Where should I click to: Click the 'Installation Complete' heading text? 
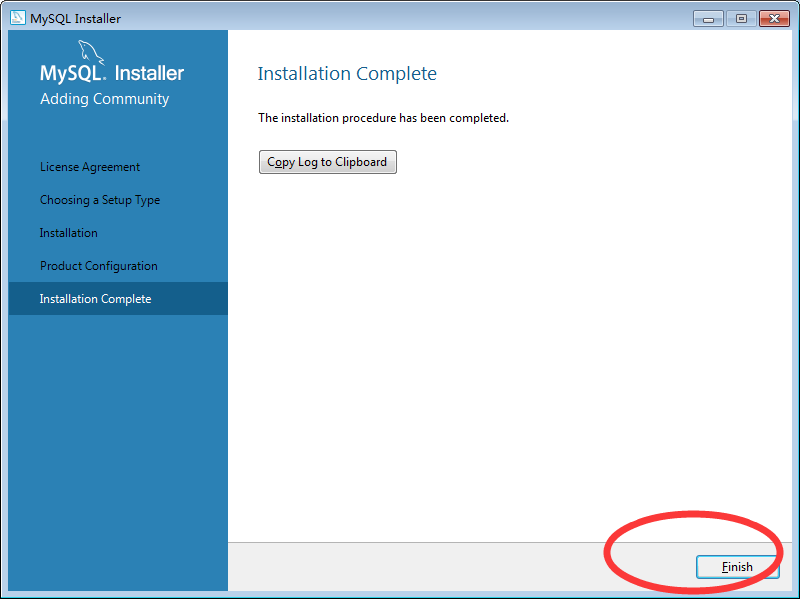(x=347, y=73)
